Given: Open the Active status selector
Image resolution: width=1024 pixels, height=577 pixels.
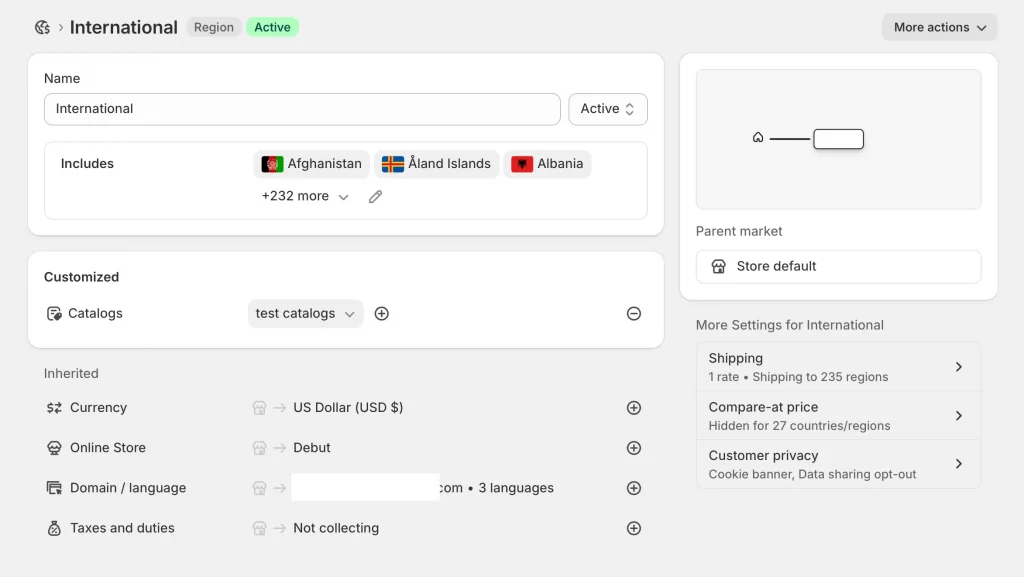Looking at the screenshot, I should point(607,109).
